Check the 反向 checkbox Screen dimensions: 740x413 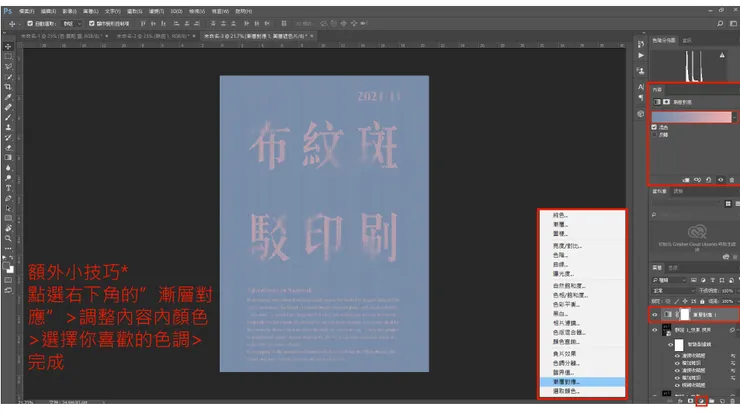654,135
